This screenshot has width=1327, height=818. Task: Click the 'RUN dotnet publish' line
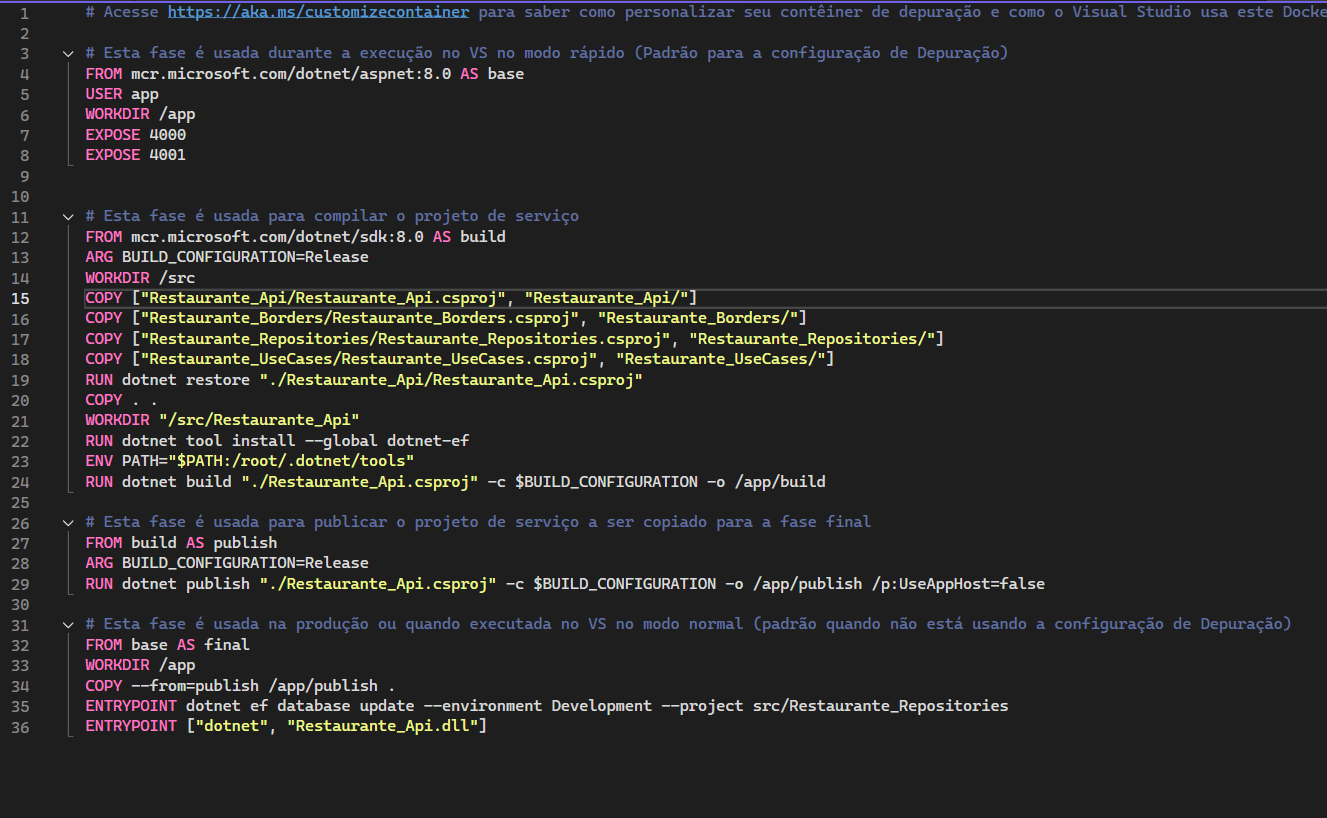(x=565, y=584)
